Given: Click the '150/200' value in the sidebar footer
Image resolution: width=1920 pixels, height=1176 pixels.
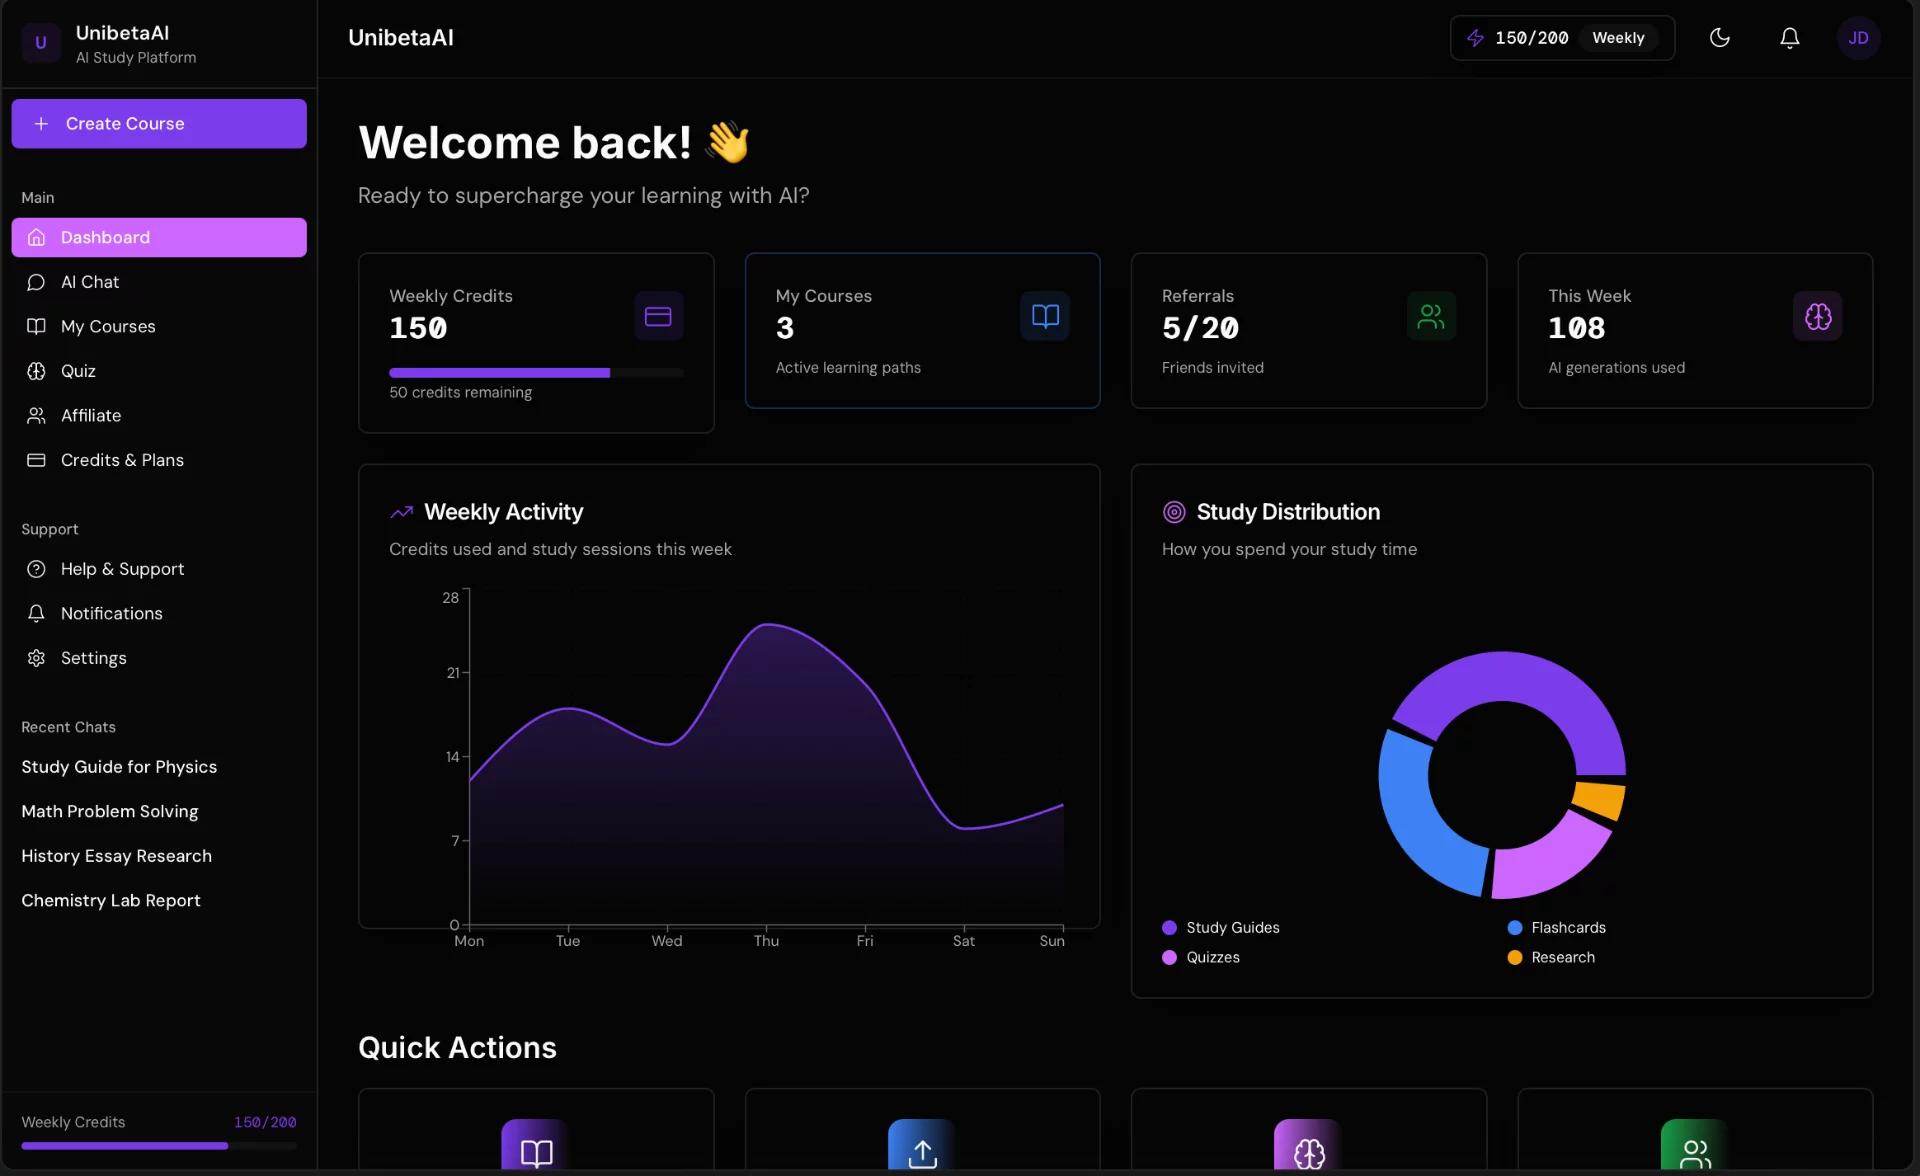Looking at the screenshot, I should click(x=265, y=1123).
